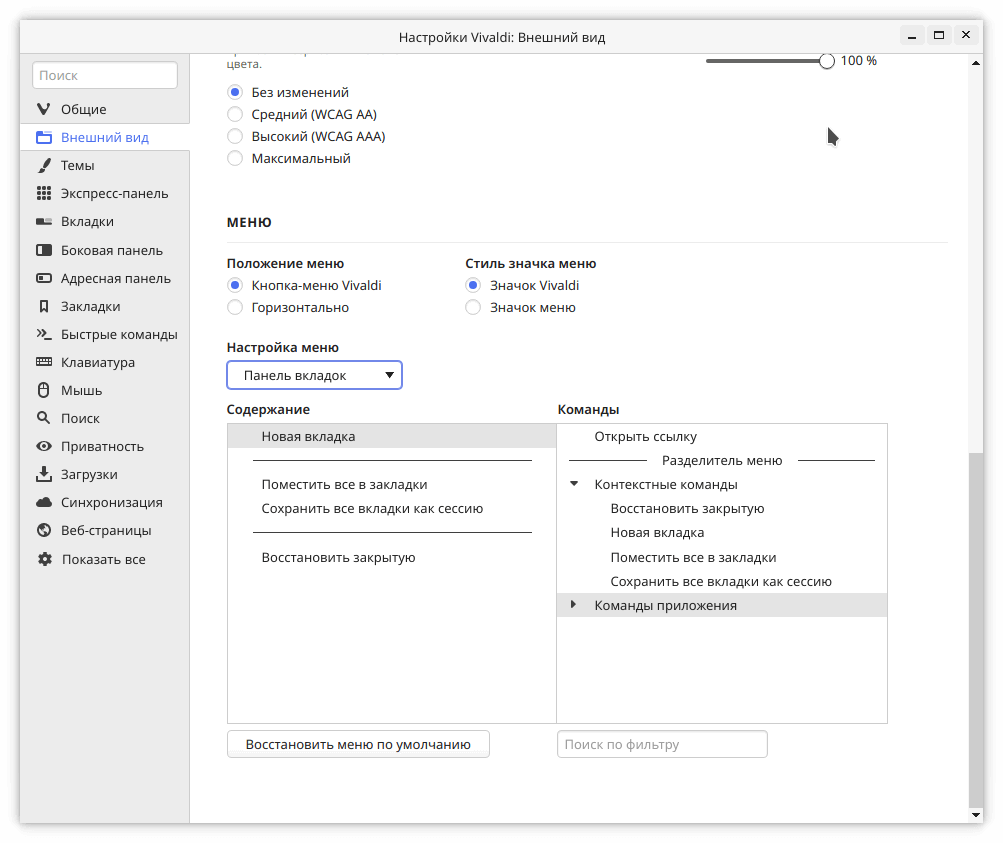Open Синхронизация settings section
This screenshot has width=1003, height=843.
(104, 502)
